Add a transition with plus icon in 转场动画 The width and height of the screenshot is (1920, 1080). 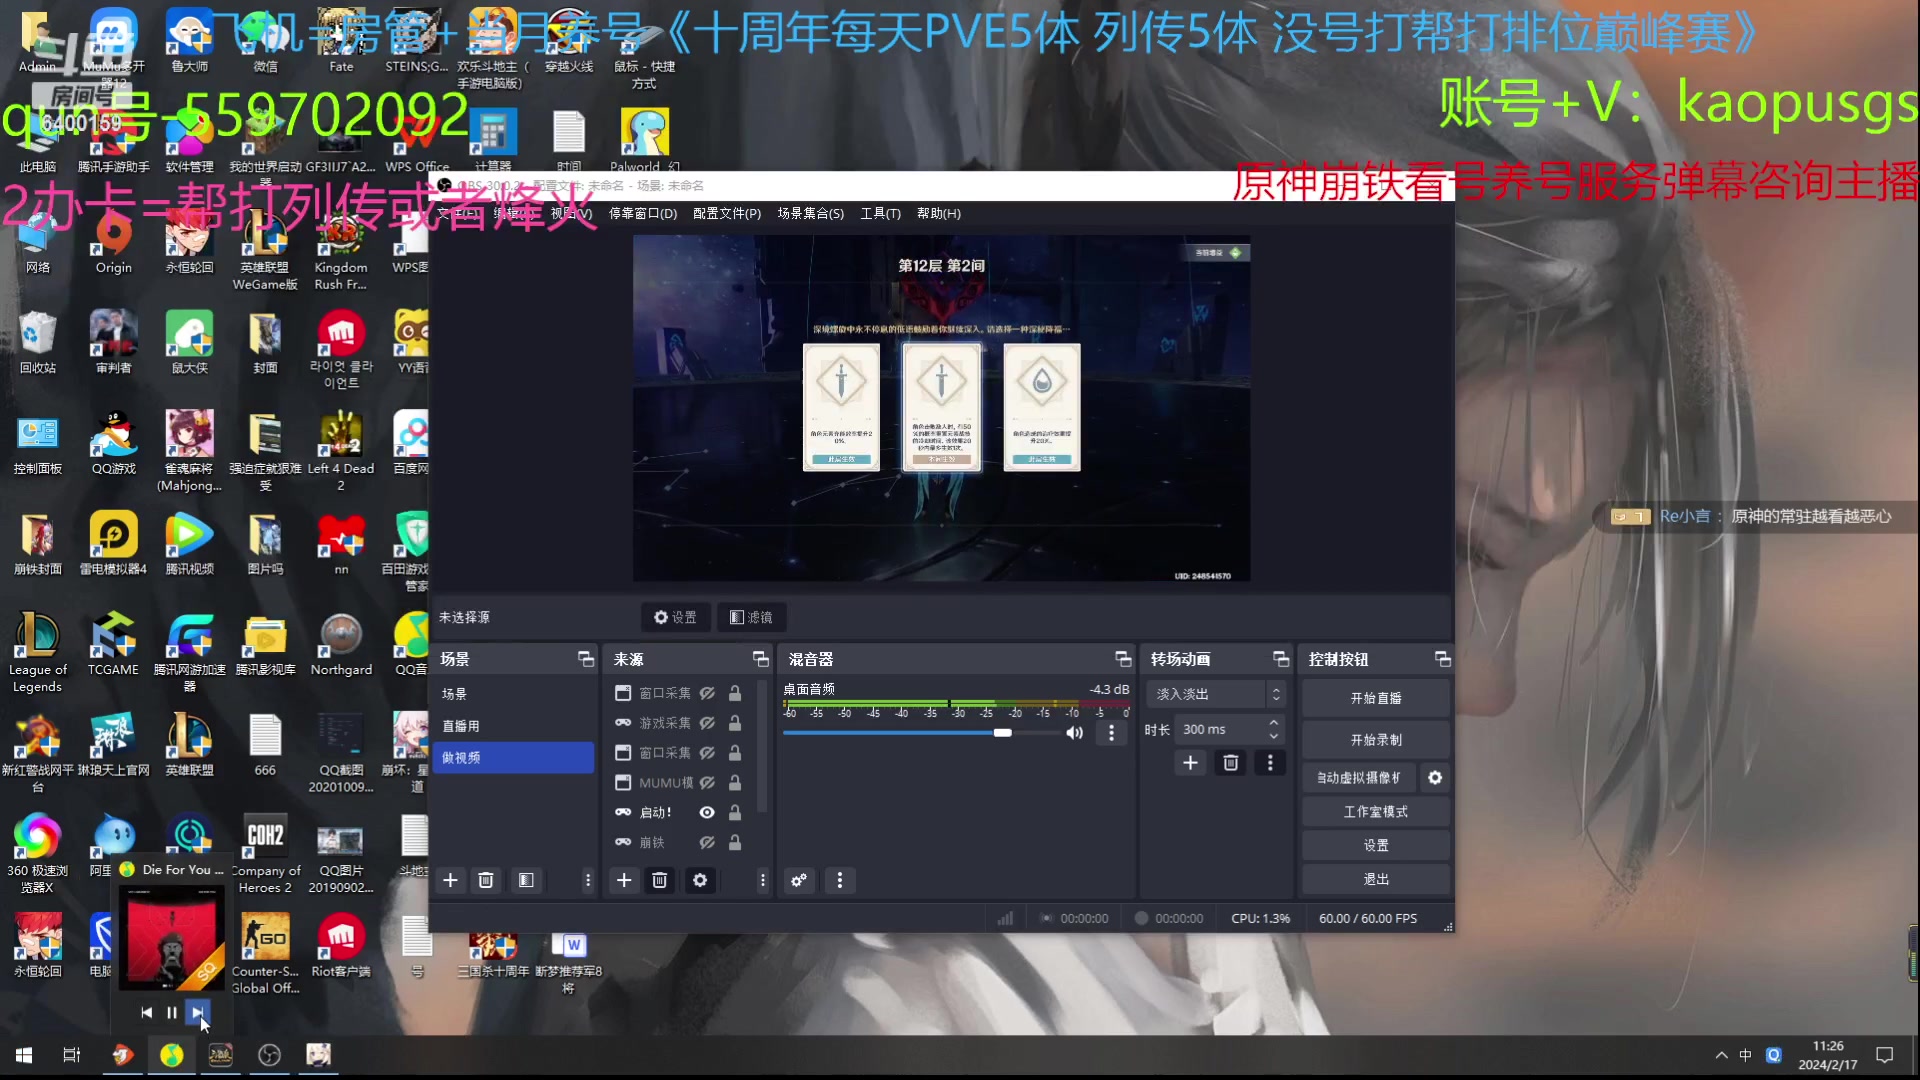[1190, 763]
